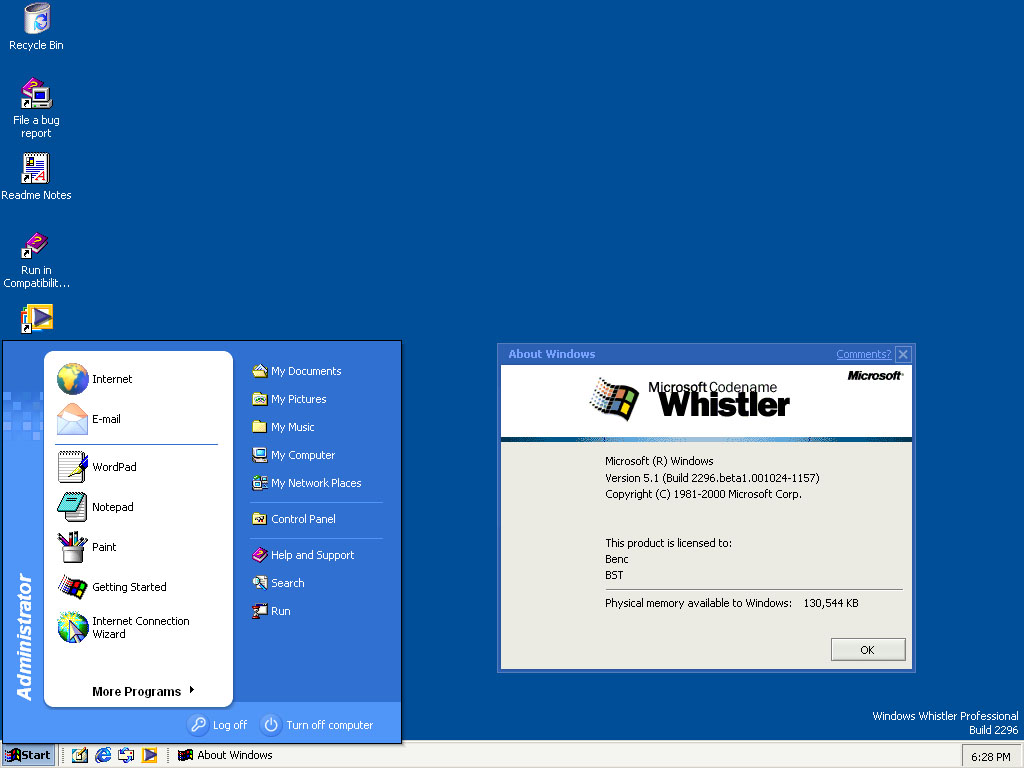The image size is (1024, 768).
Task: Click the notepad quick launch icon
Action: pos(80,755)
